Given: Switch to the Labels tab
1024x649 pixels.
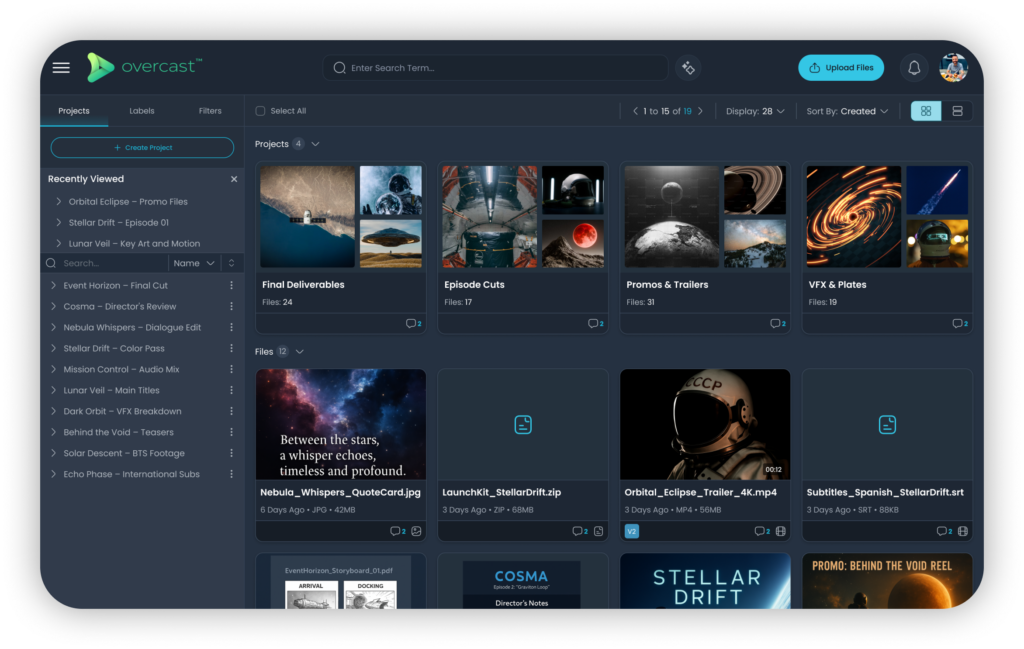Looking at the screenshot, I should pyautogui.click(x=142, y=111).
